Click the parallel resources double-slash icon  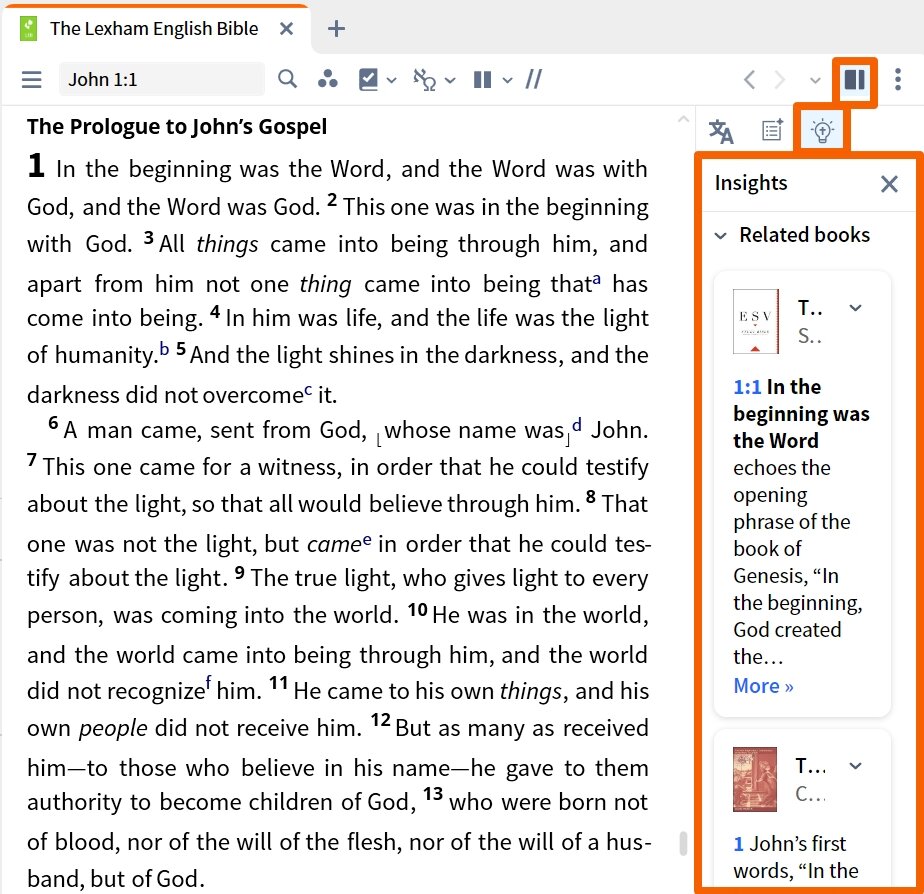point(534,79)
